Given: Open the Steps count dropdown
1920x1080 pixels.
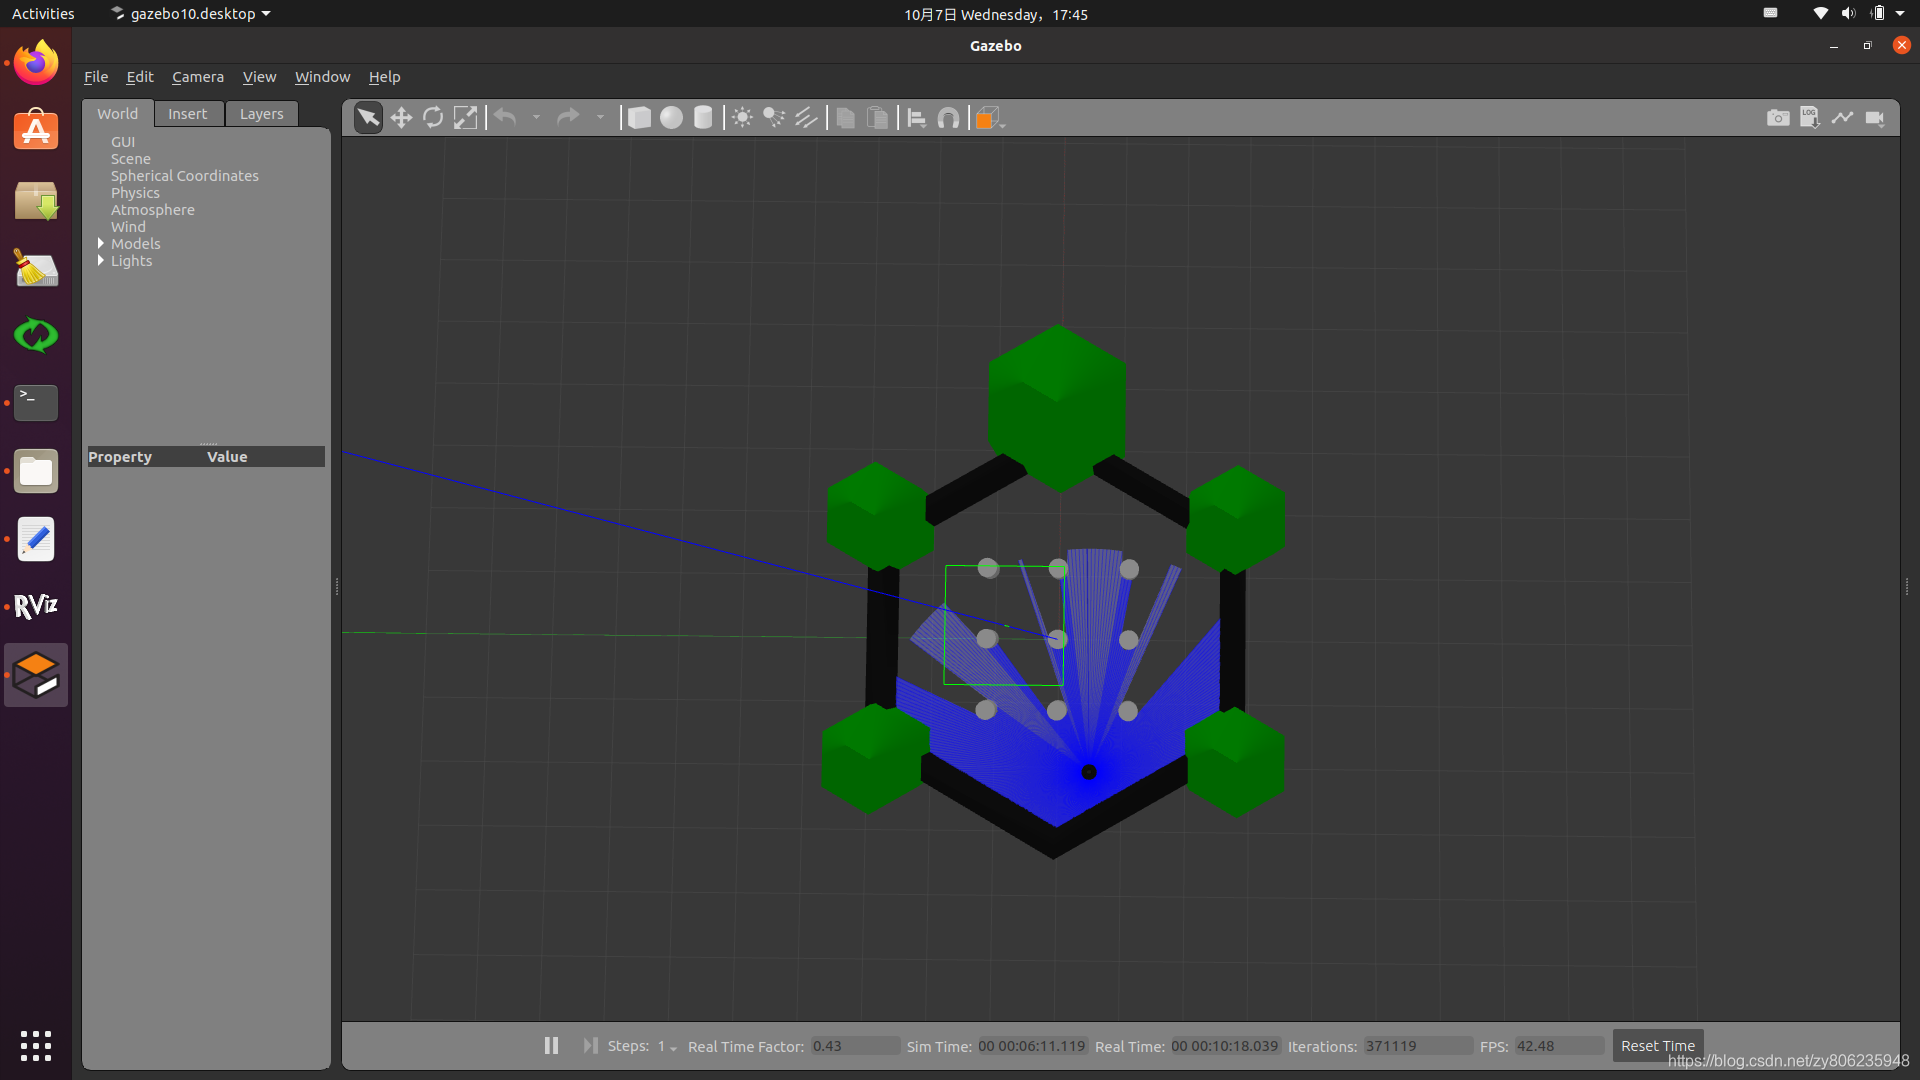Looking at the screenshot, I should click(x=667, y=1046).
